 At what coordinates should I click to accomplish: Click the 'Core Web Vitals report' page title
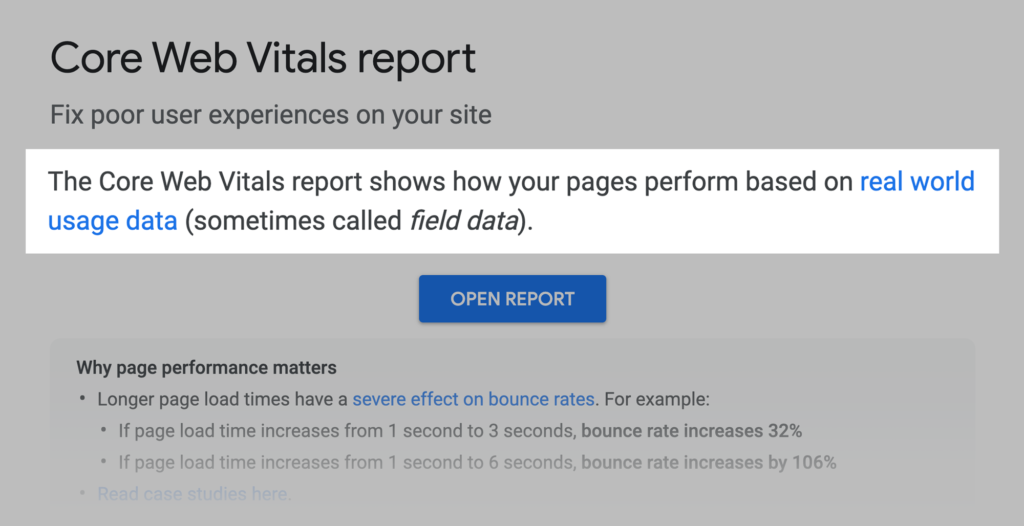coord(263,60)
